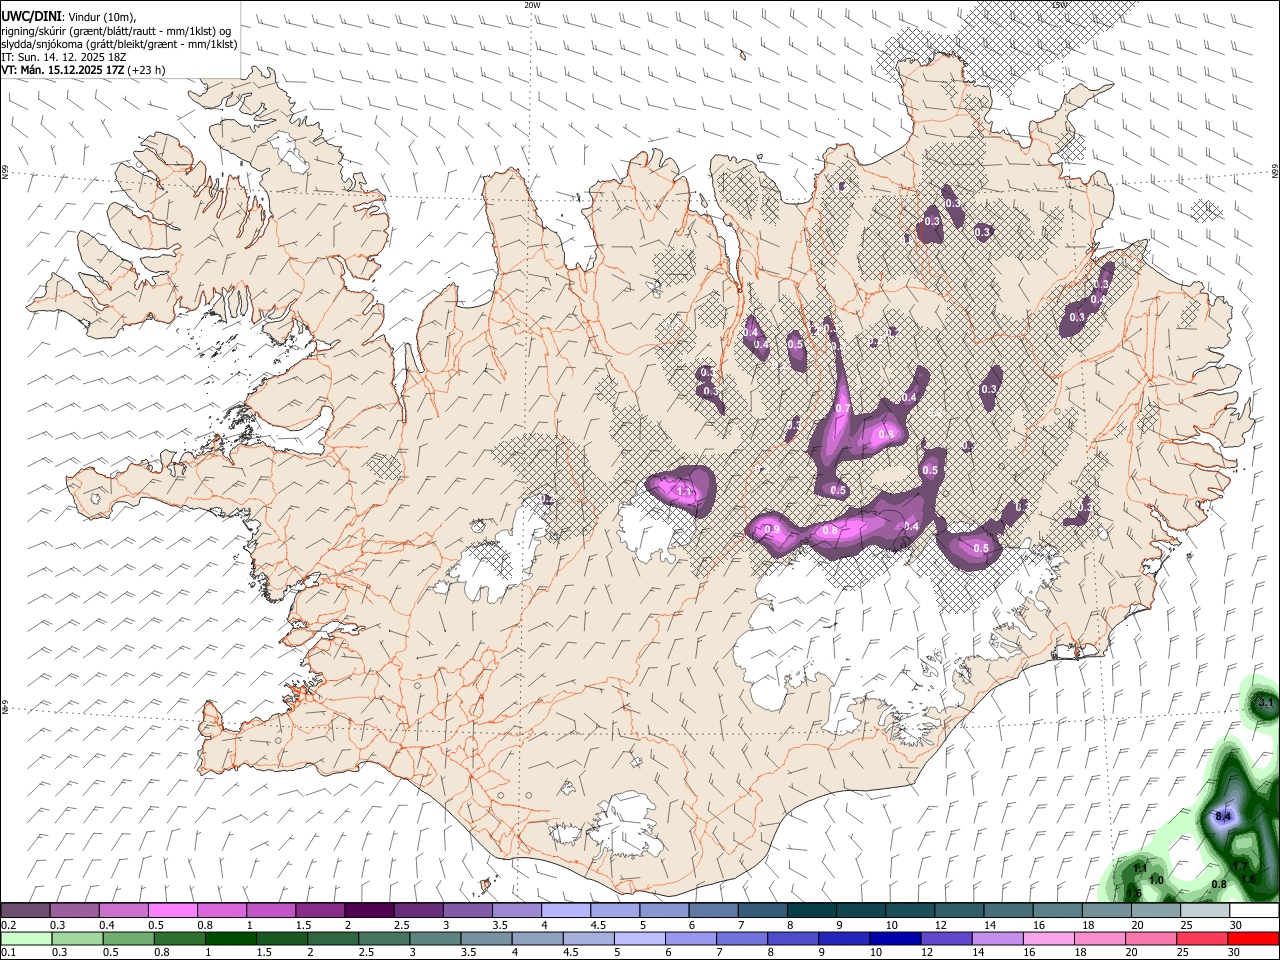This screenshot has height=960, width=1280.
Task: Pick the top-row lavender swatch between 4 and 4.5
Action: coord(566,911)
